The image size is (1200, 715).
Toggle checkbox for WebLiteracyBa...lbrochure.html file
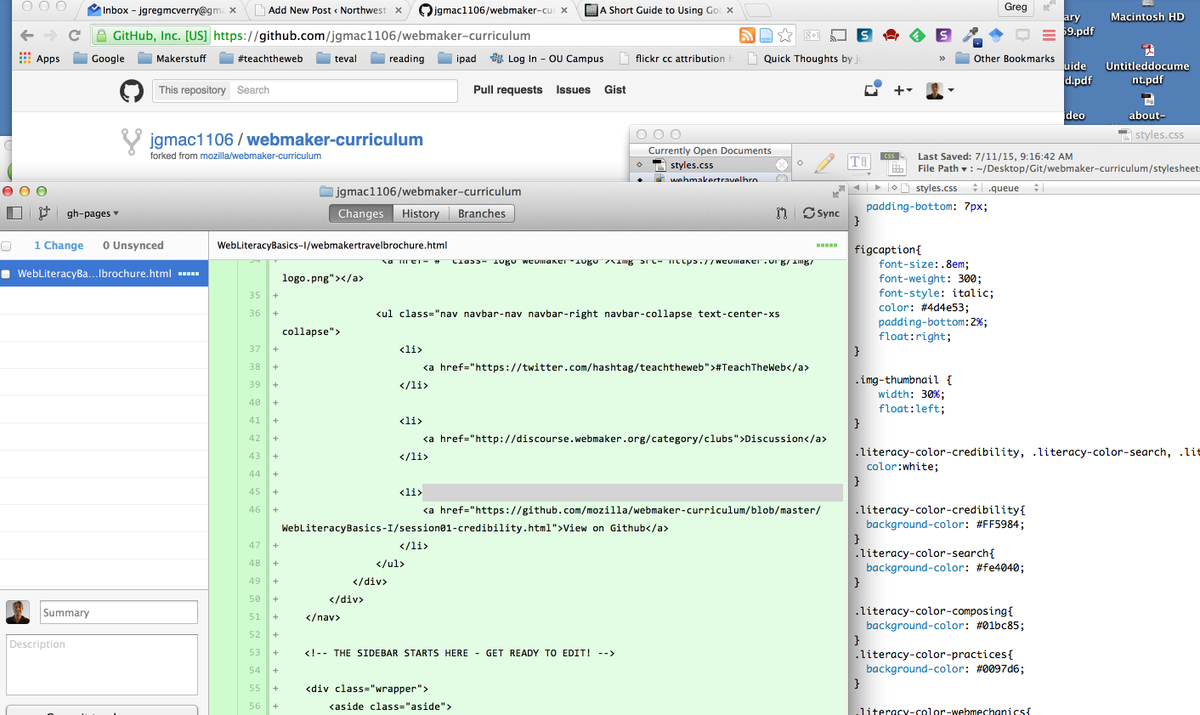coord(7,274)
